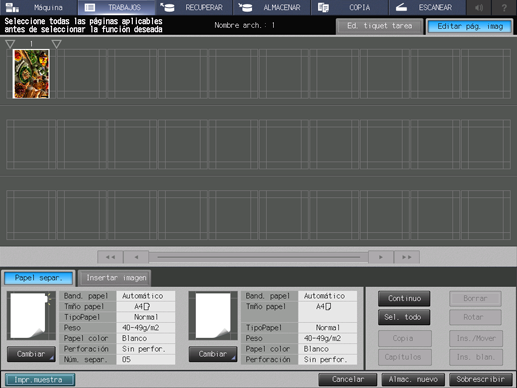This screenshot has width=517, height=388.
Task: Switch to the COPIA tab
Action: point(349,7)
